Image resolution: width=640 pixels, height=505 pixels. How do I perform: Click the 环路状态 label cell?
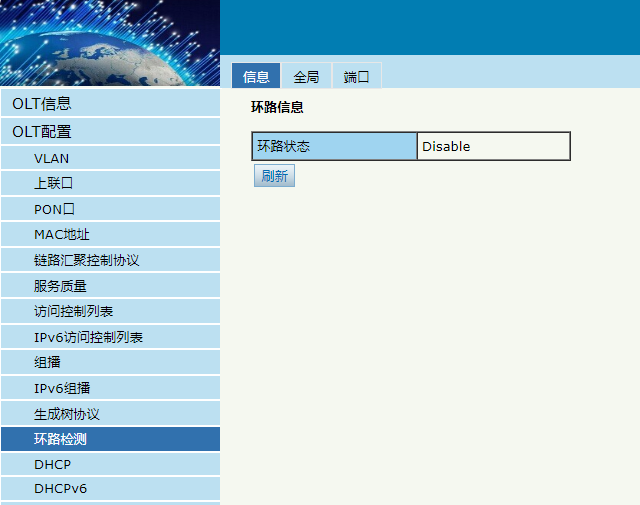[x=334, y=146]
